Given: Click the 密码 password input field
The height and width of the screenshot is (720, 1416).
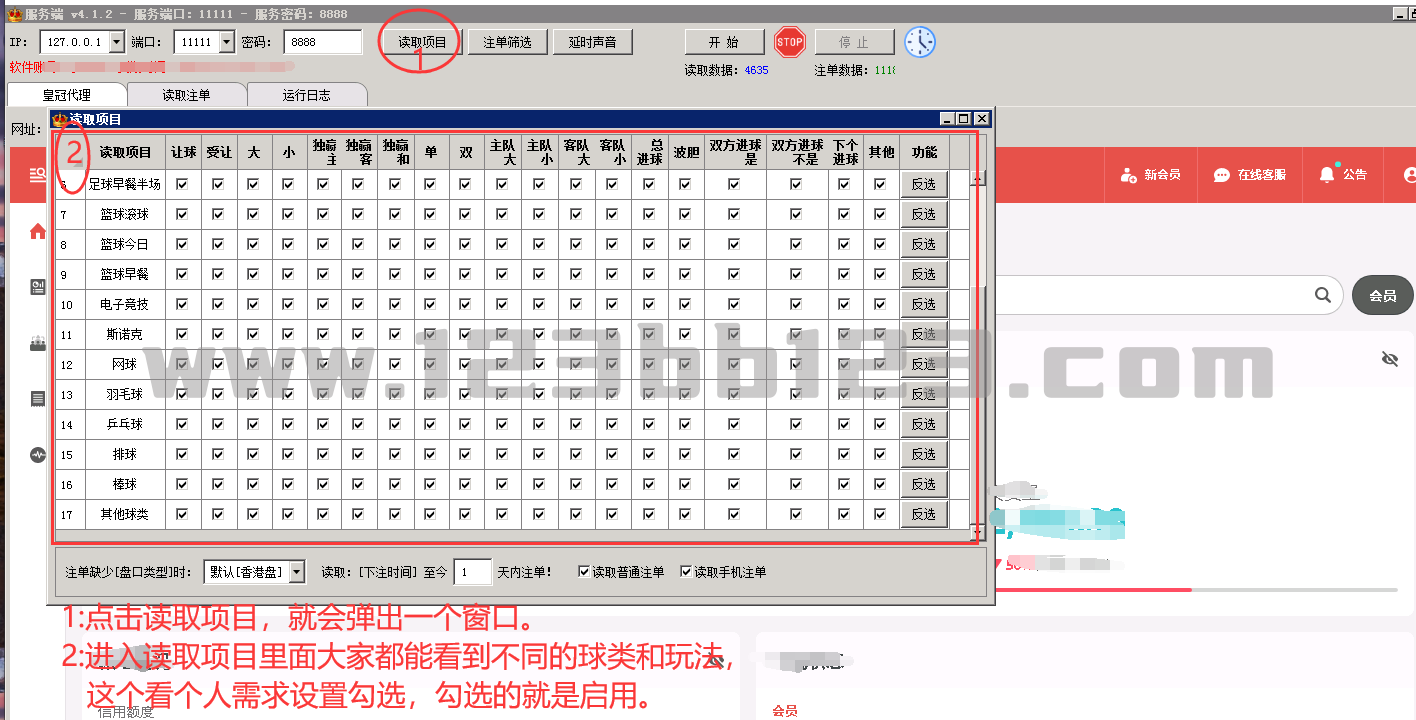Looking at the screenshot, I should pos(322,42).
